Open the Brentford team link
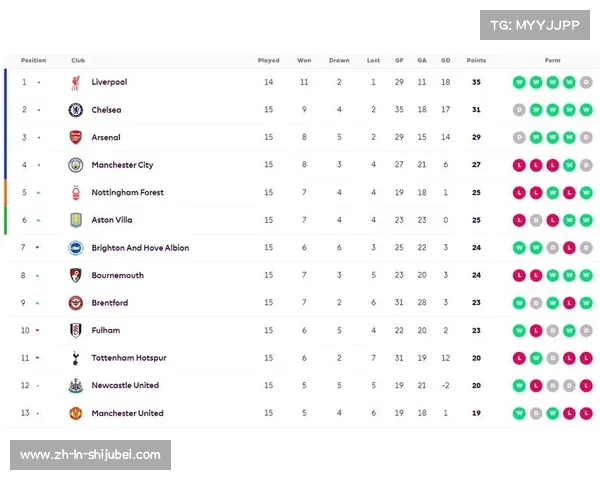The width and height of the screenshot is (600, 480). click(110, 303)
